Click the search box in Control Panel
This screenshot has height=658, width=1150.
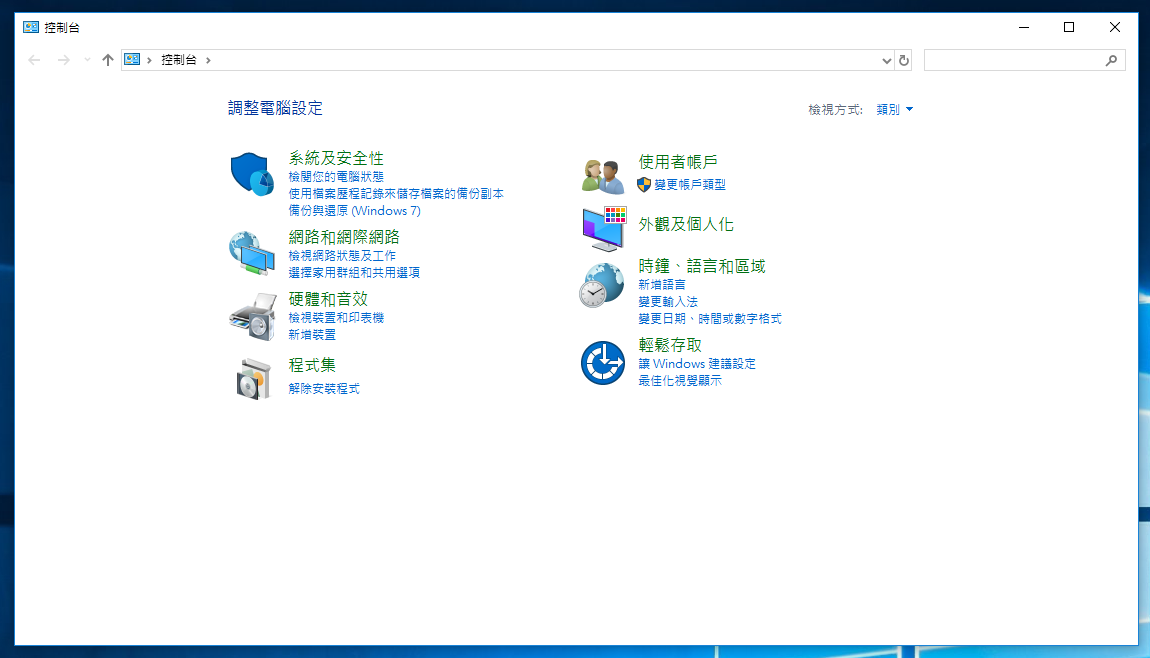click(1014, 60)
